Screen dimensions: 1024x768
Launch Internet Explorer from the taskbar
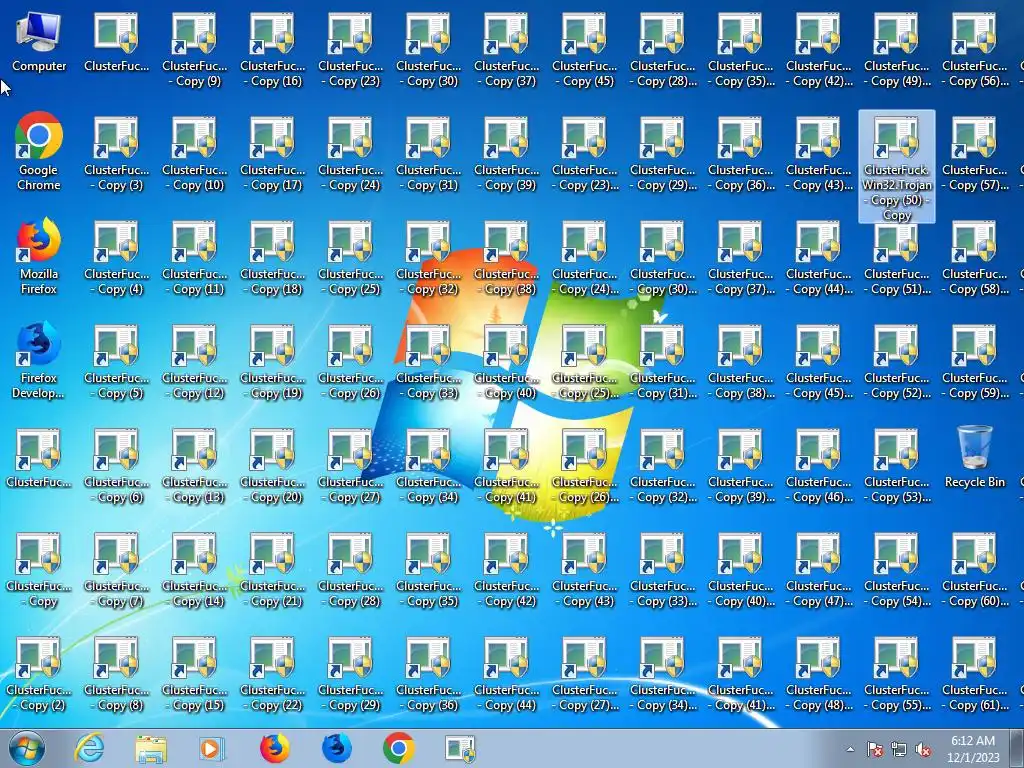[89, 748]
